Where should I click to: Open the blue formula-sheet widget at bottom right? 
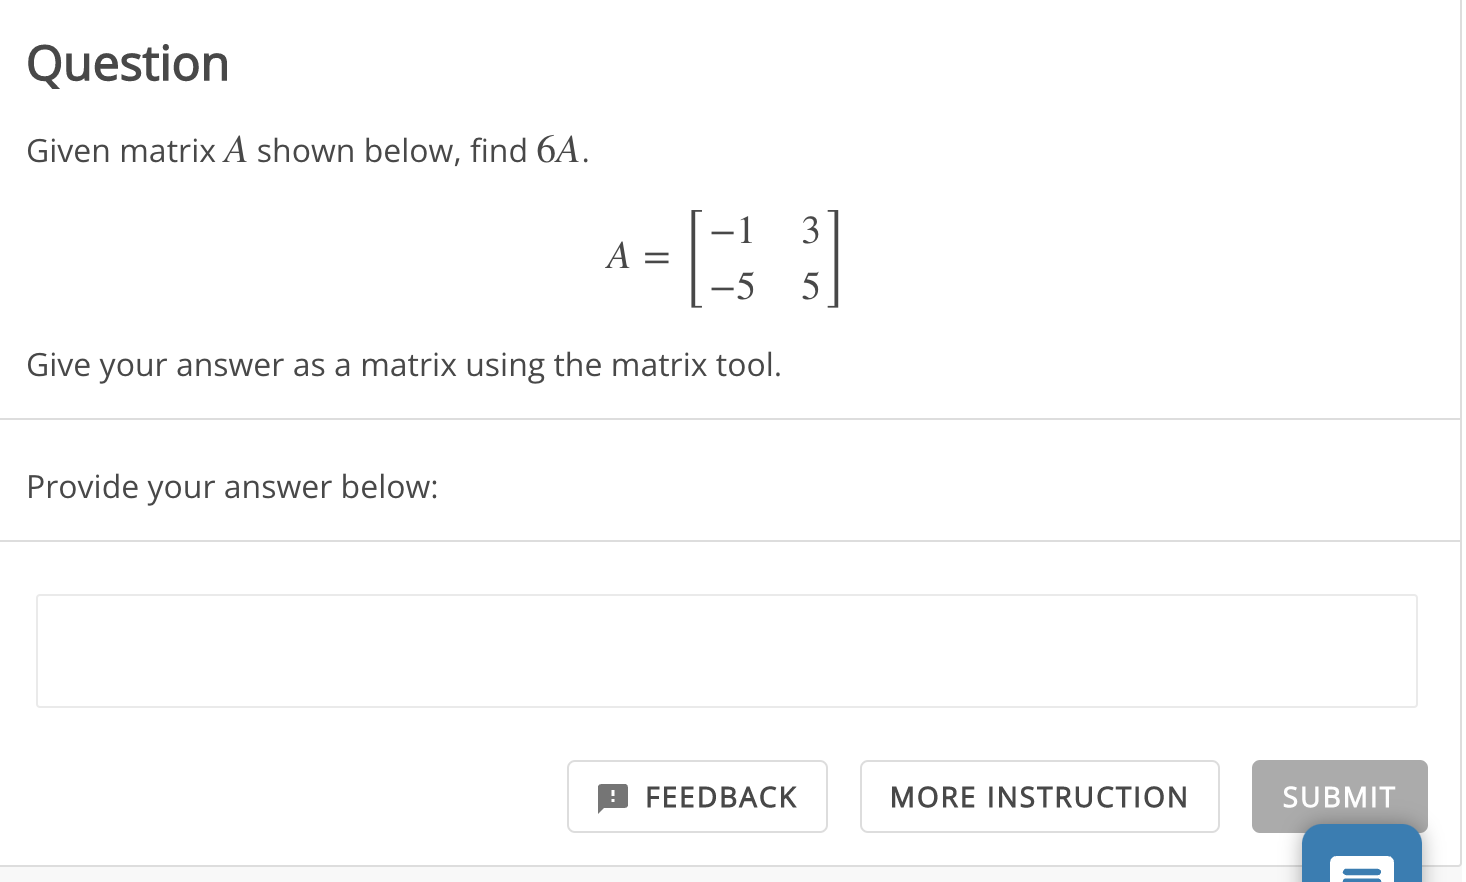coord(1364,858)
